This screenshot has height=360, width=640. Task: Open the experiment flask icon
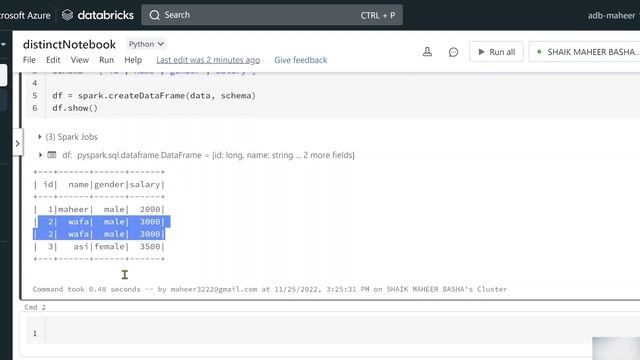click(427, 52)
